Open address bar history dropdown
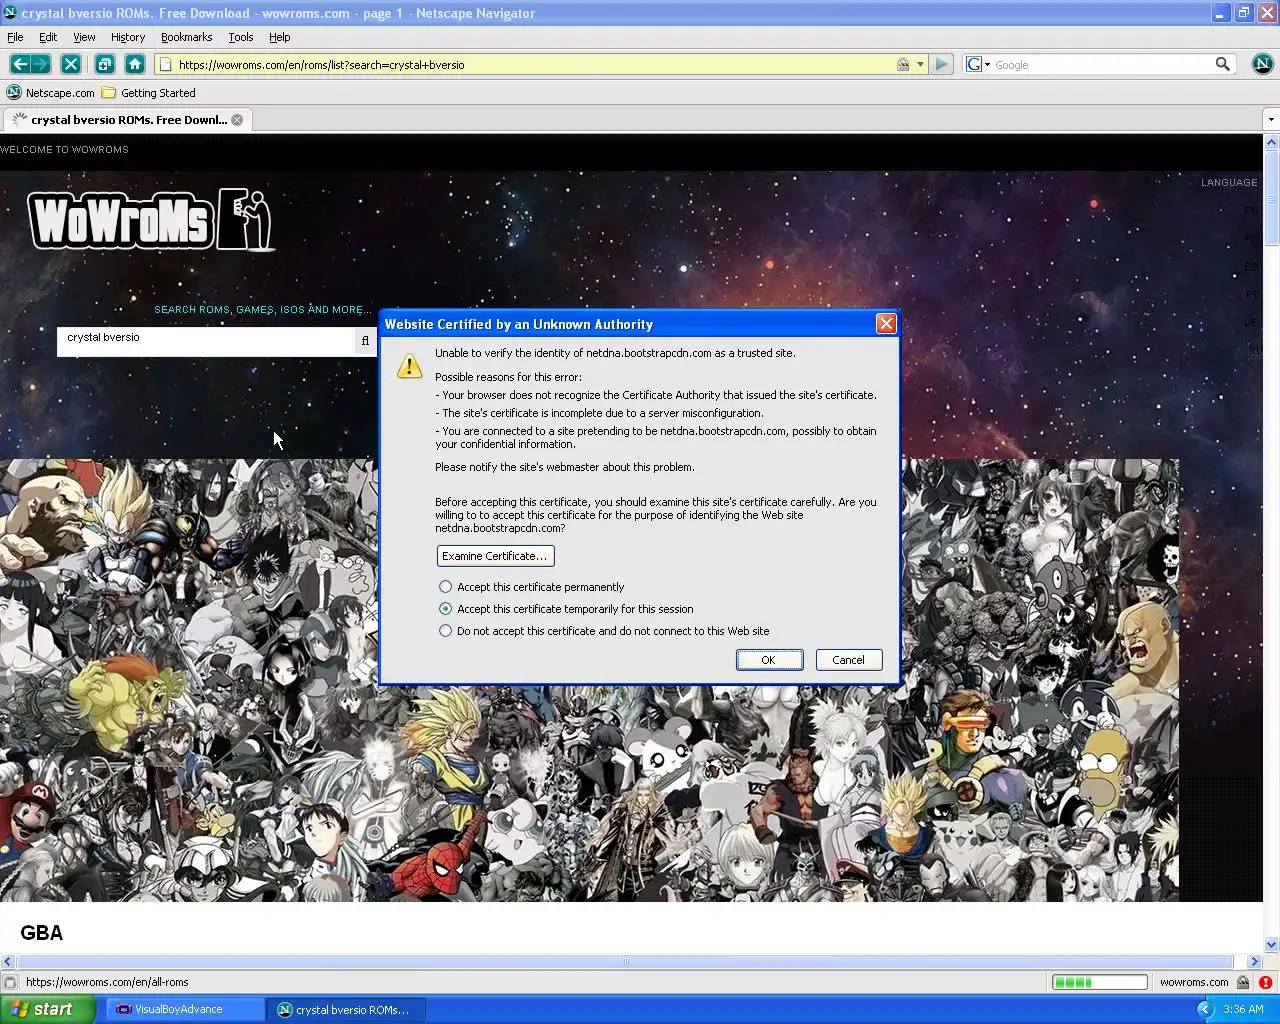1280x1024 pixels. (x=920, y=64)
